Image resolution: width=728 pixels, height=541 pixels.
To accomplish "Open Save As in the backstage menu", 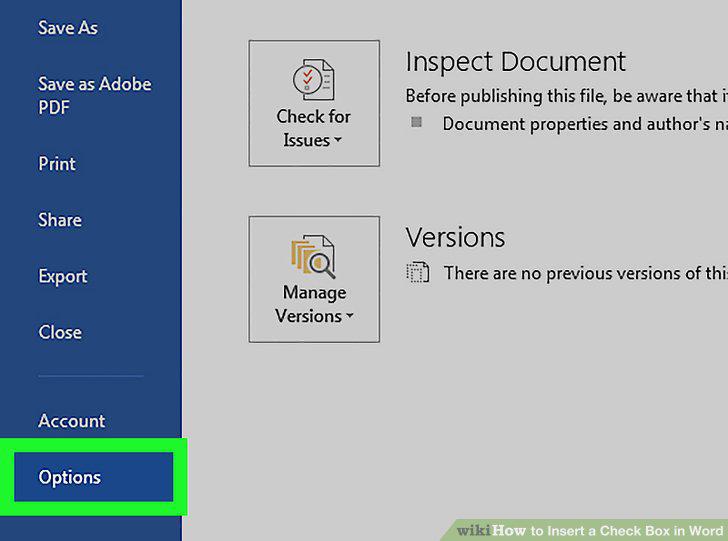I will [x=68, y=28].
